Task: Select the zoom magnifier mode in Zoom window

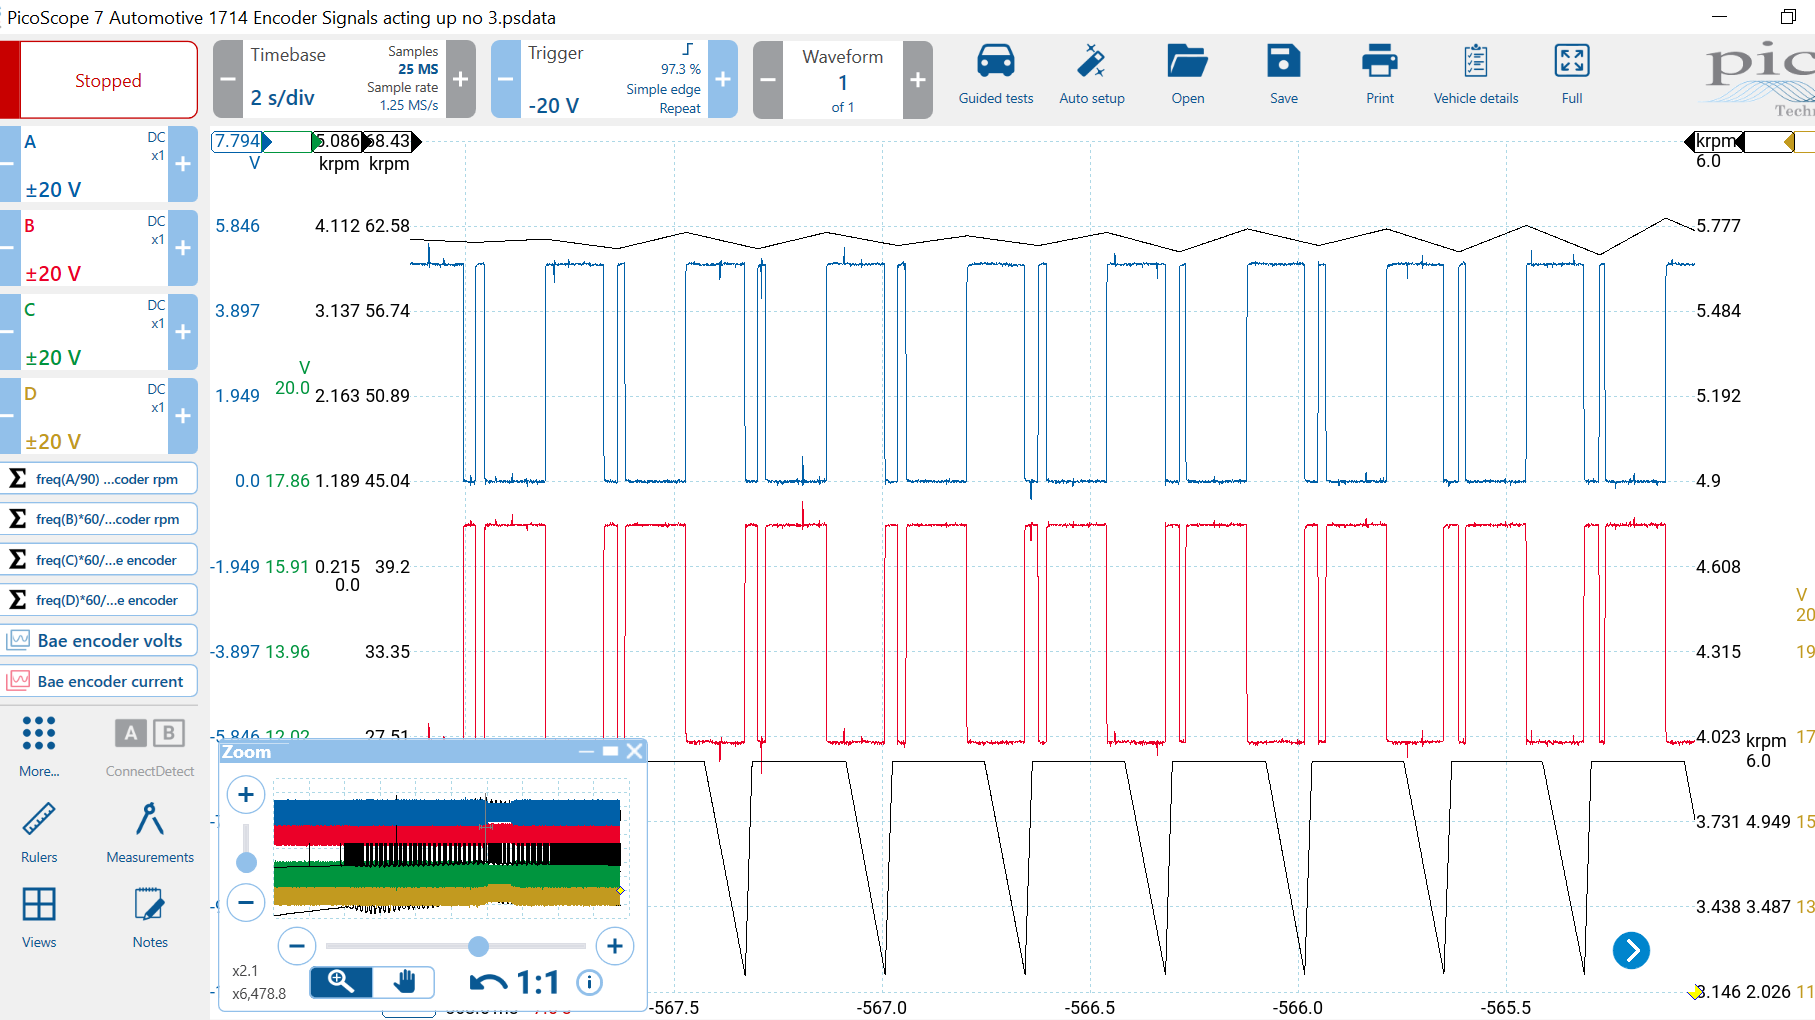Action: [x=340, y=982]
